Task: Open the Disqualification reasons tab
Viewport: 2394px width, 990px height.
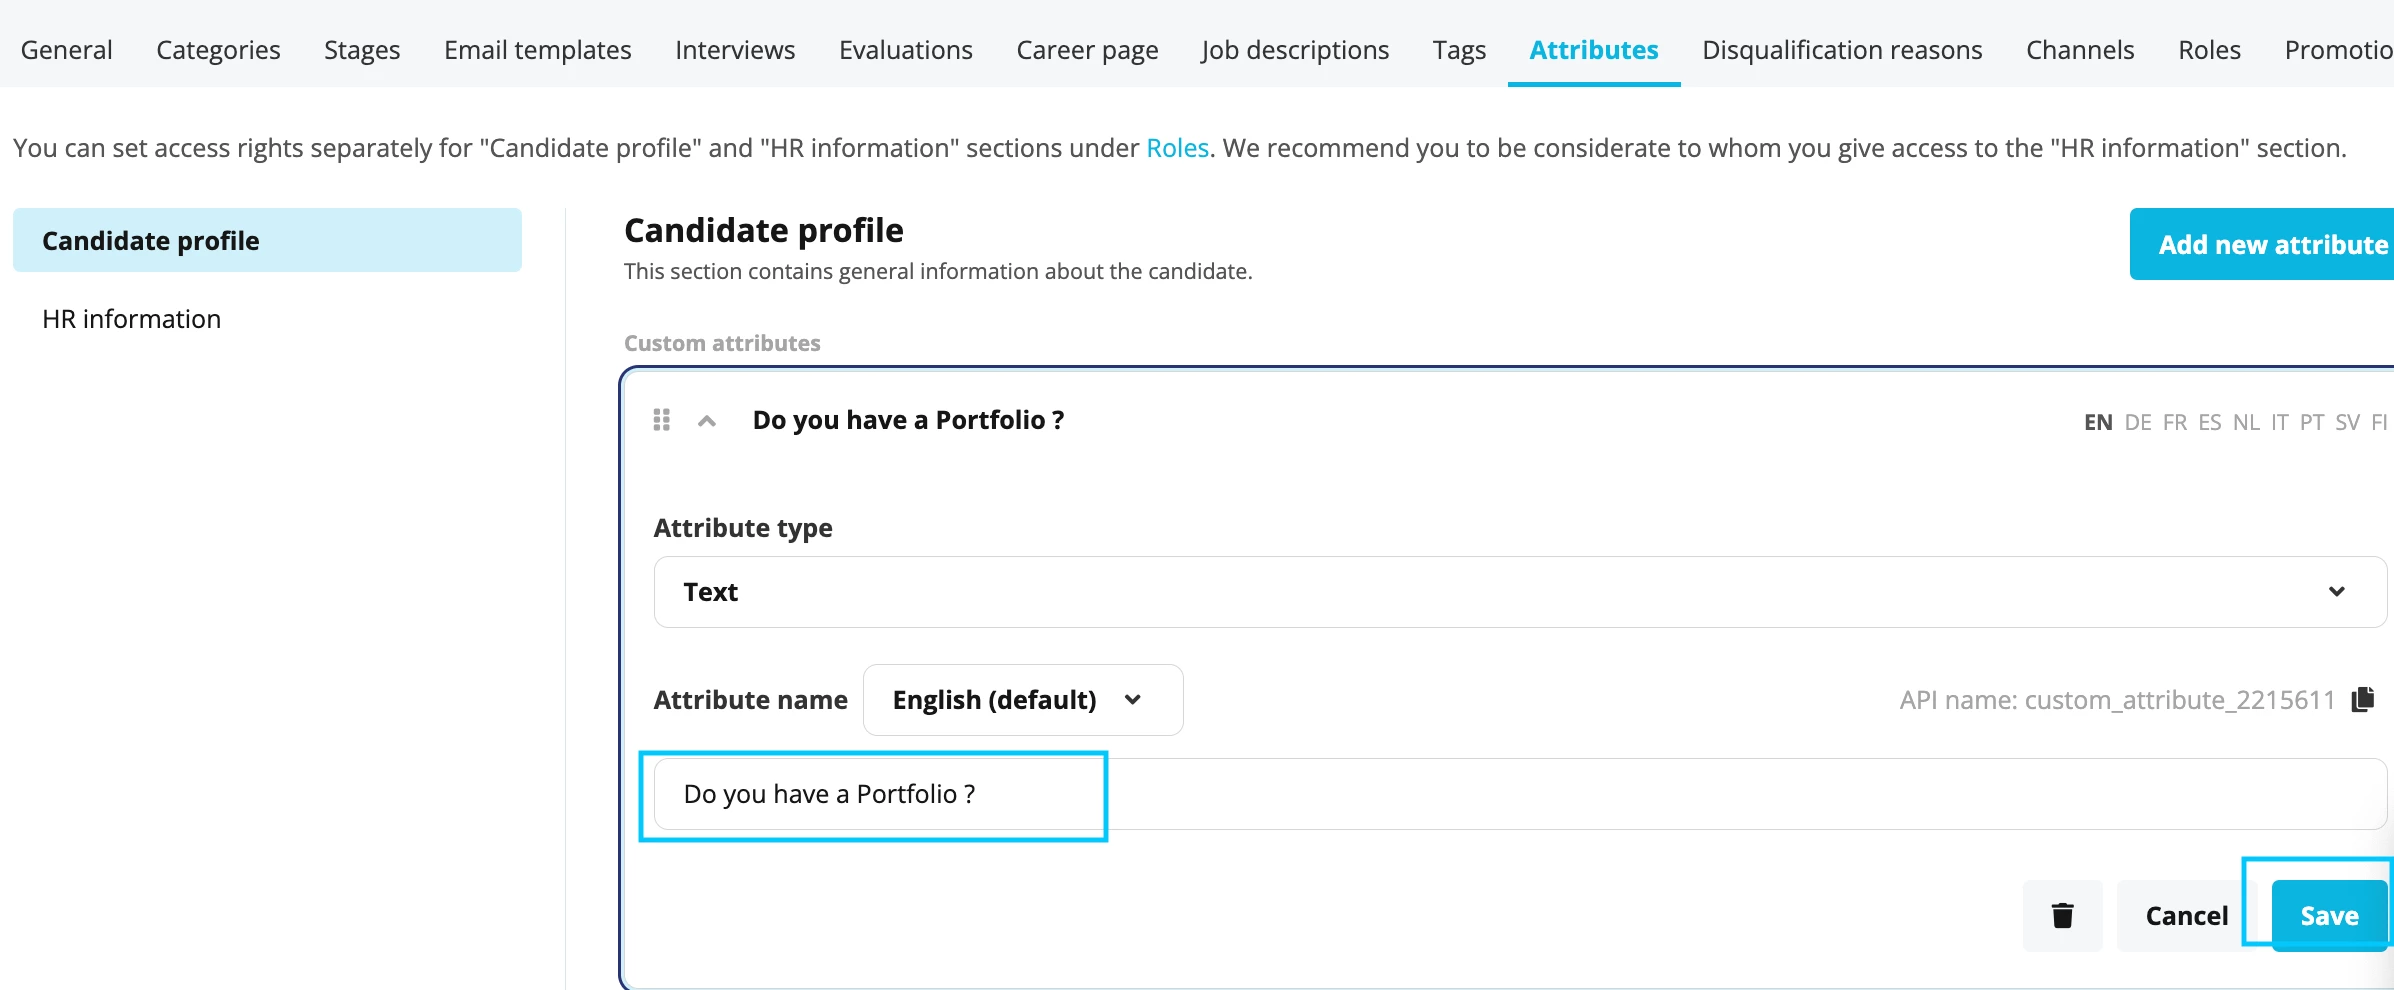Action: pos(1842,50)
